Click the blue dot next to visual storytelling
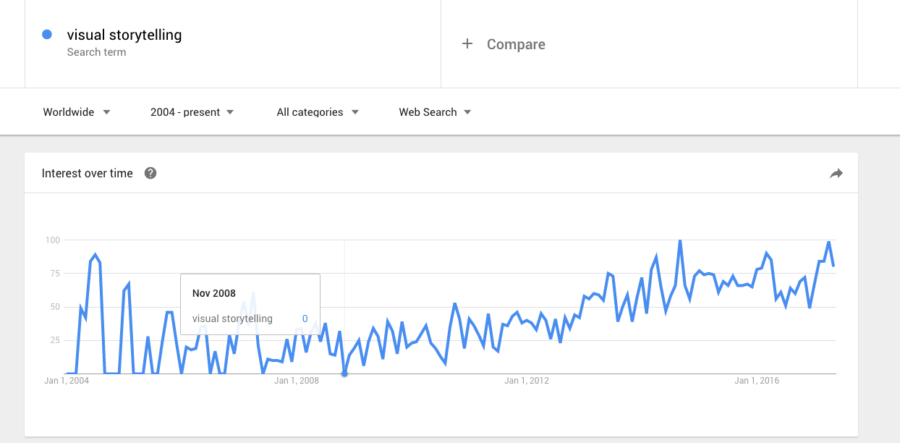Screen dimensions: 900x443 [x=47, y=34]
